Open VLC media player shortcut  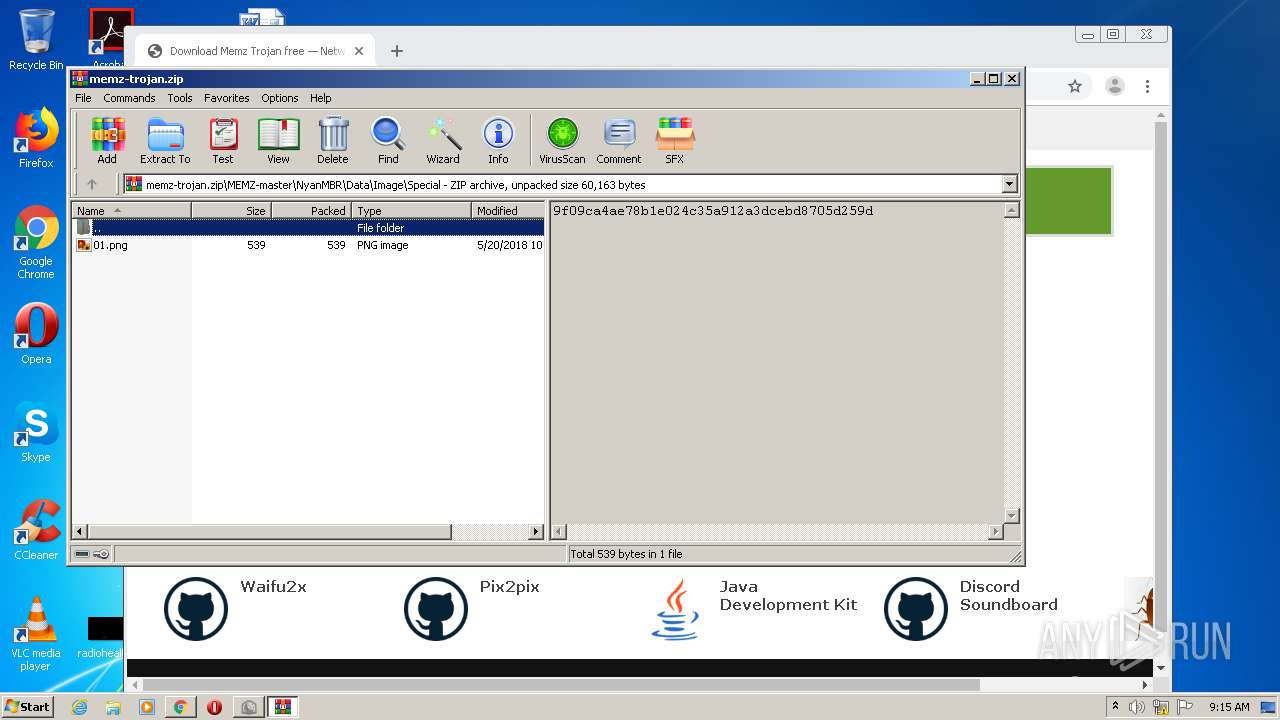coord(36,634)
